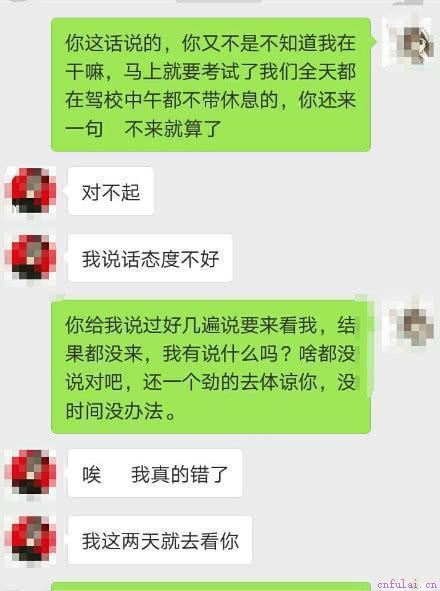Tap the gray timestamp bar at the top

[219, 1]
